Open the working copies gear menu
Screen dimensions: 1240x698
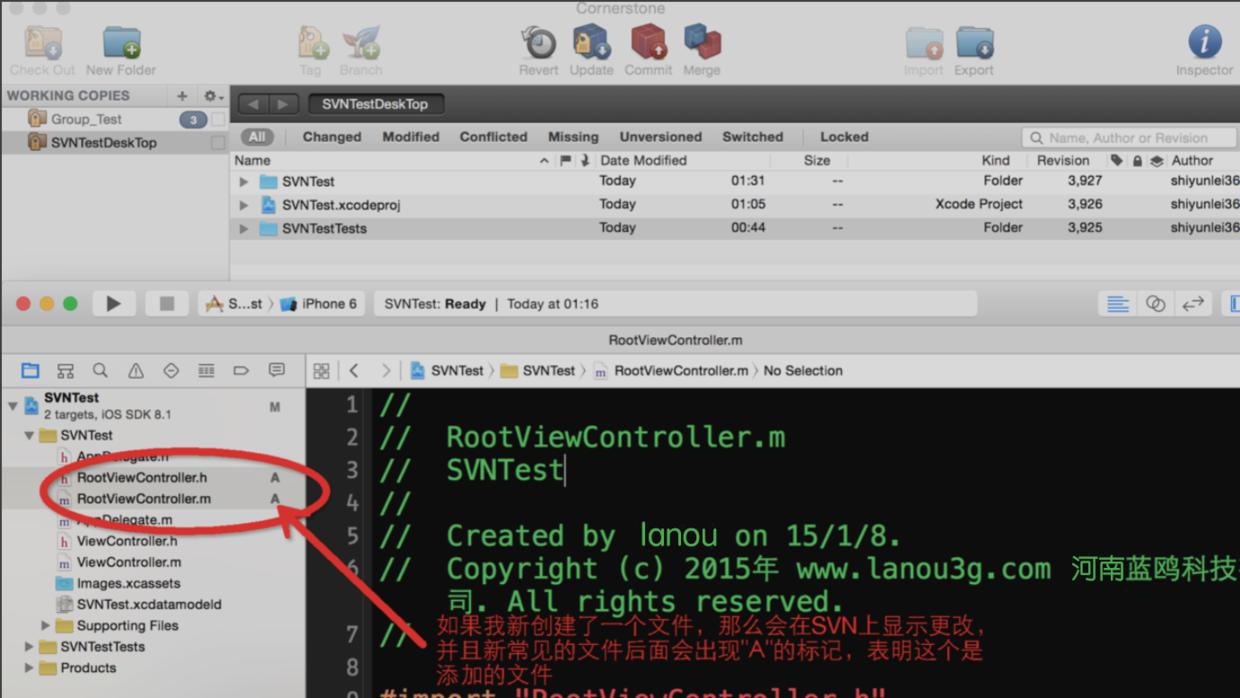coord(213,96)
